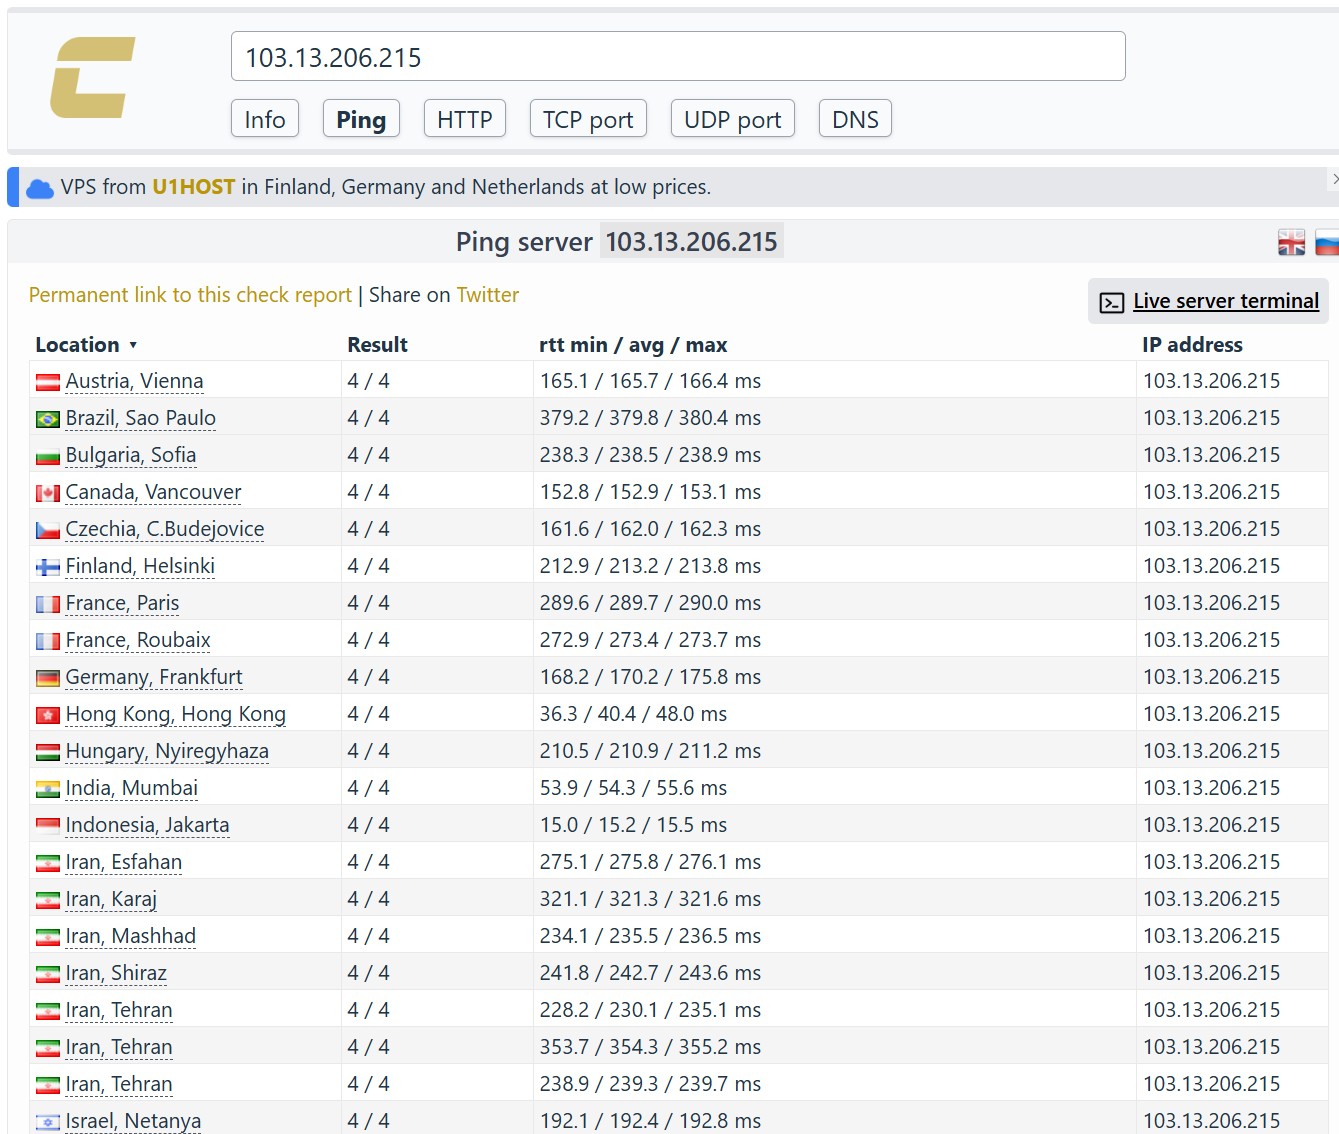Click the Austria flag icon
The width and height of the screenshot is (1339, 1134).
(48, 382)
